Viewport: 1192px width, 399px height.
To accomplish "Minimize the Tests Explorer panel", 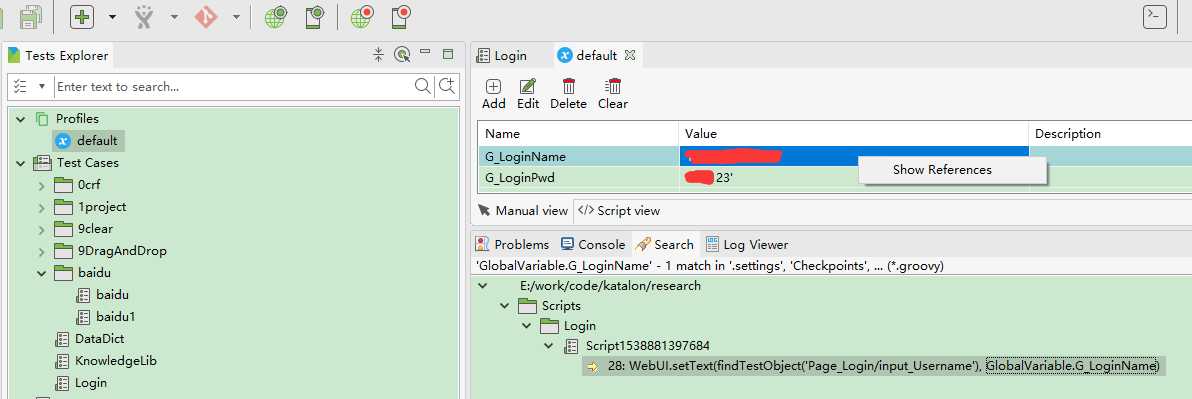I will pyautogui.click(x=426, y=52).
